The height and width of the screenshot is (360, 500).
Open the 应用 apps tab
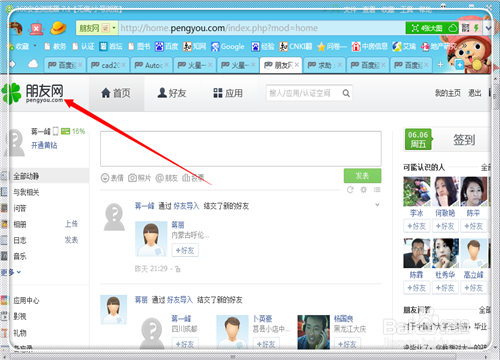228,93
